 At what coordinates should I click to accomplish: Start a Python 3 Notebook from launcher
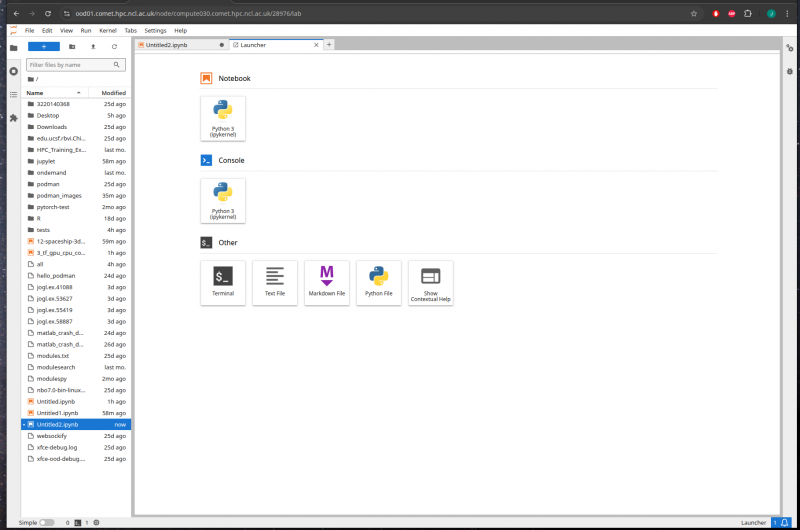(x=223, y=118)
